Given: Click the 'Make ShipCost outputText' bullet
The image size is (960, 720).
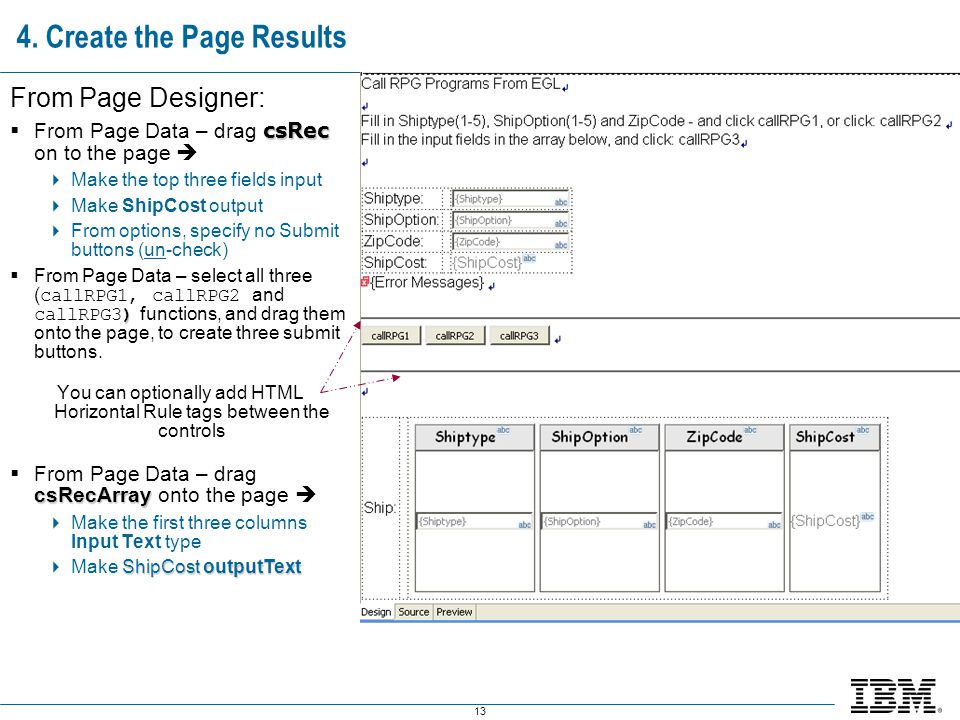Looking at the screenshot, I should (186, 566).
